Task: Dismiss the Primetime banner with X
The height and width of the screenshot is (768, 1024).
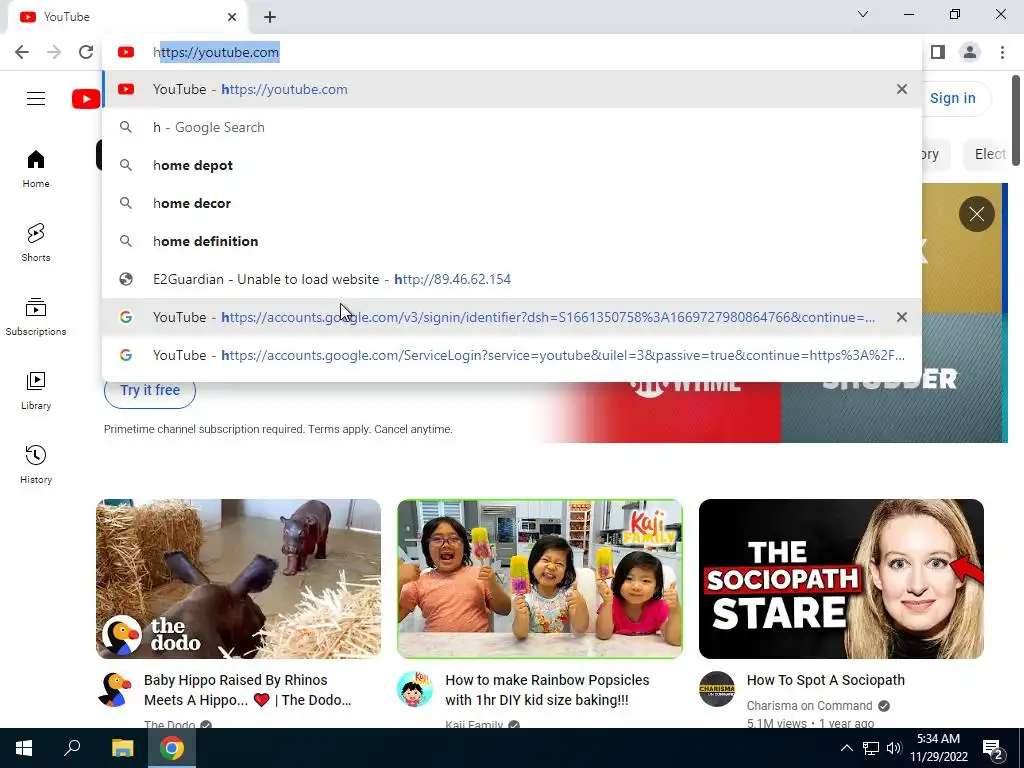Action: [x=976, y=214]
